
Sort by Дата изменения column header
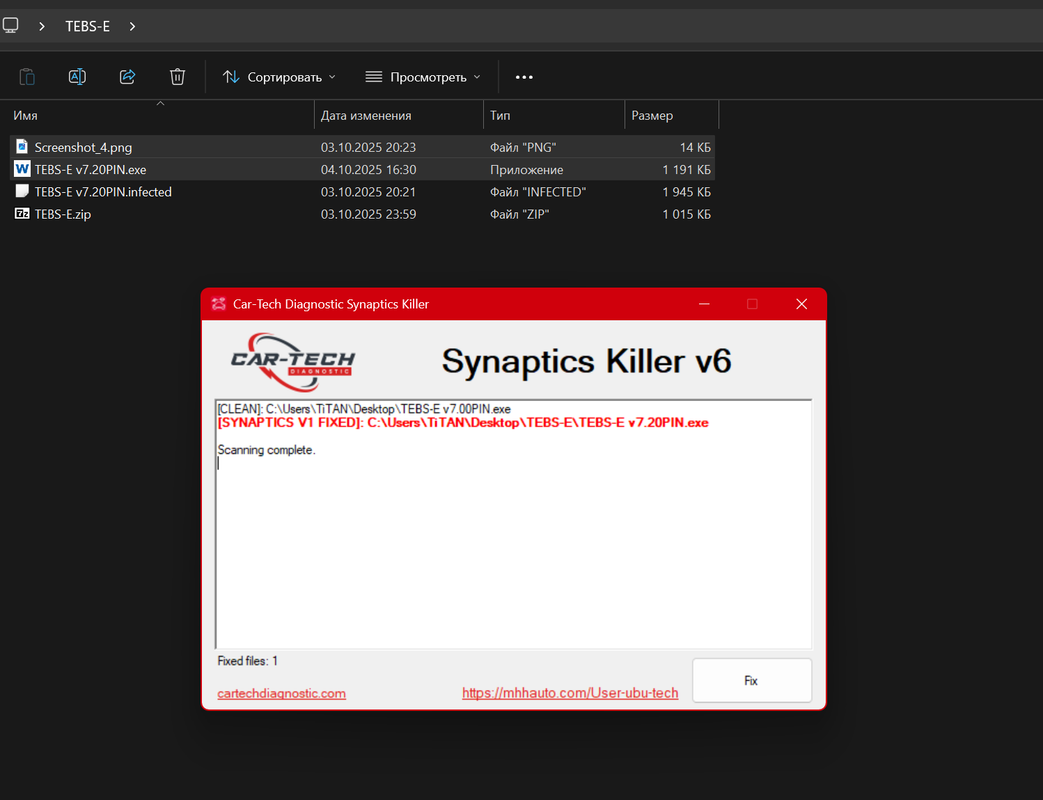[366, 116]
